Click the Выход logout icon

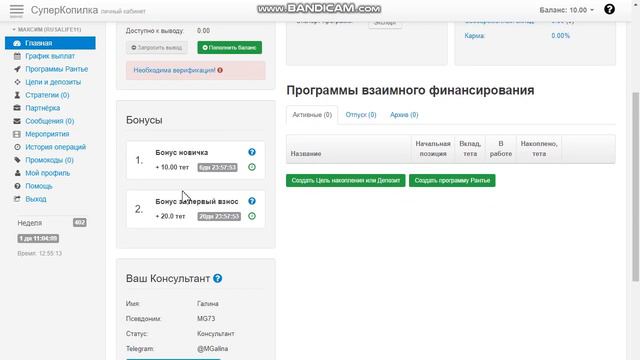point(17,199)
